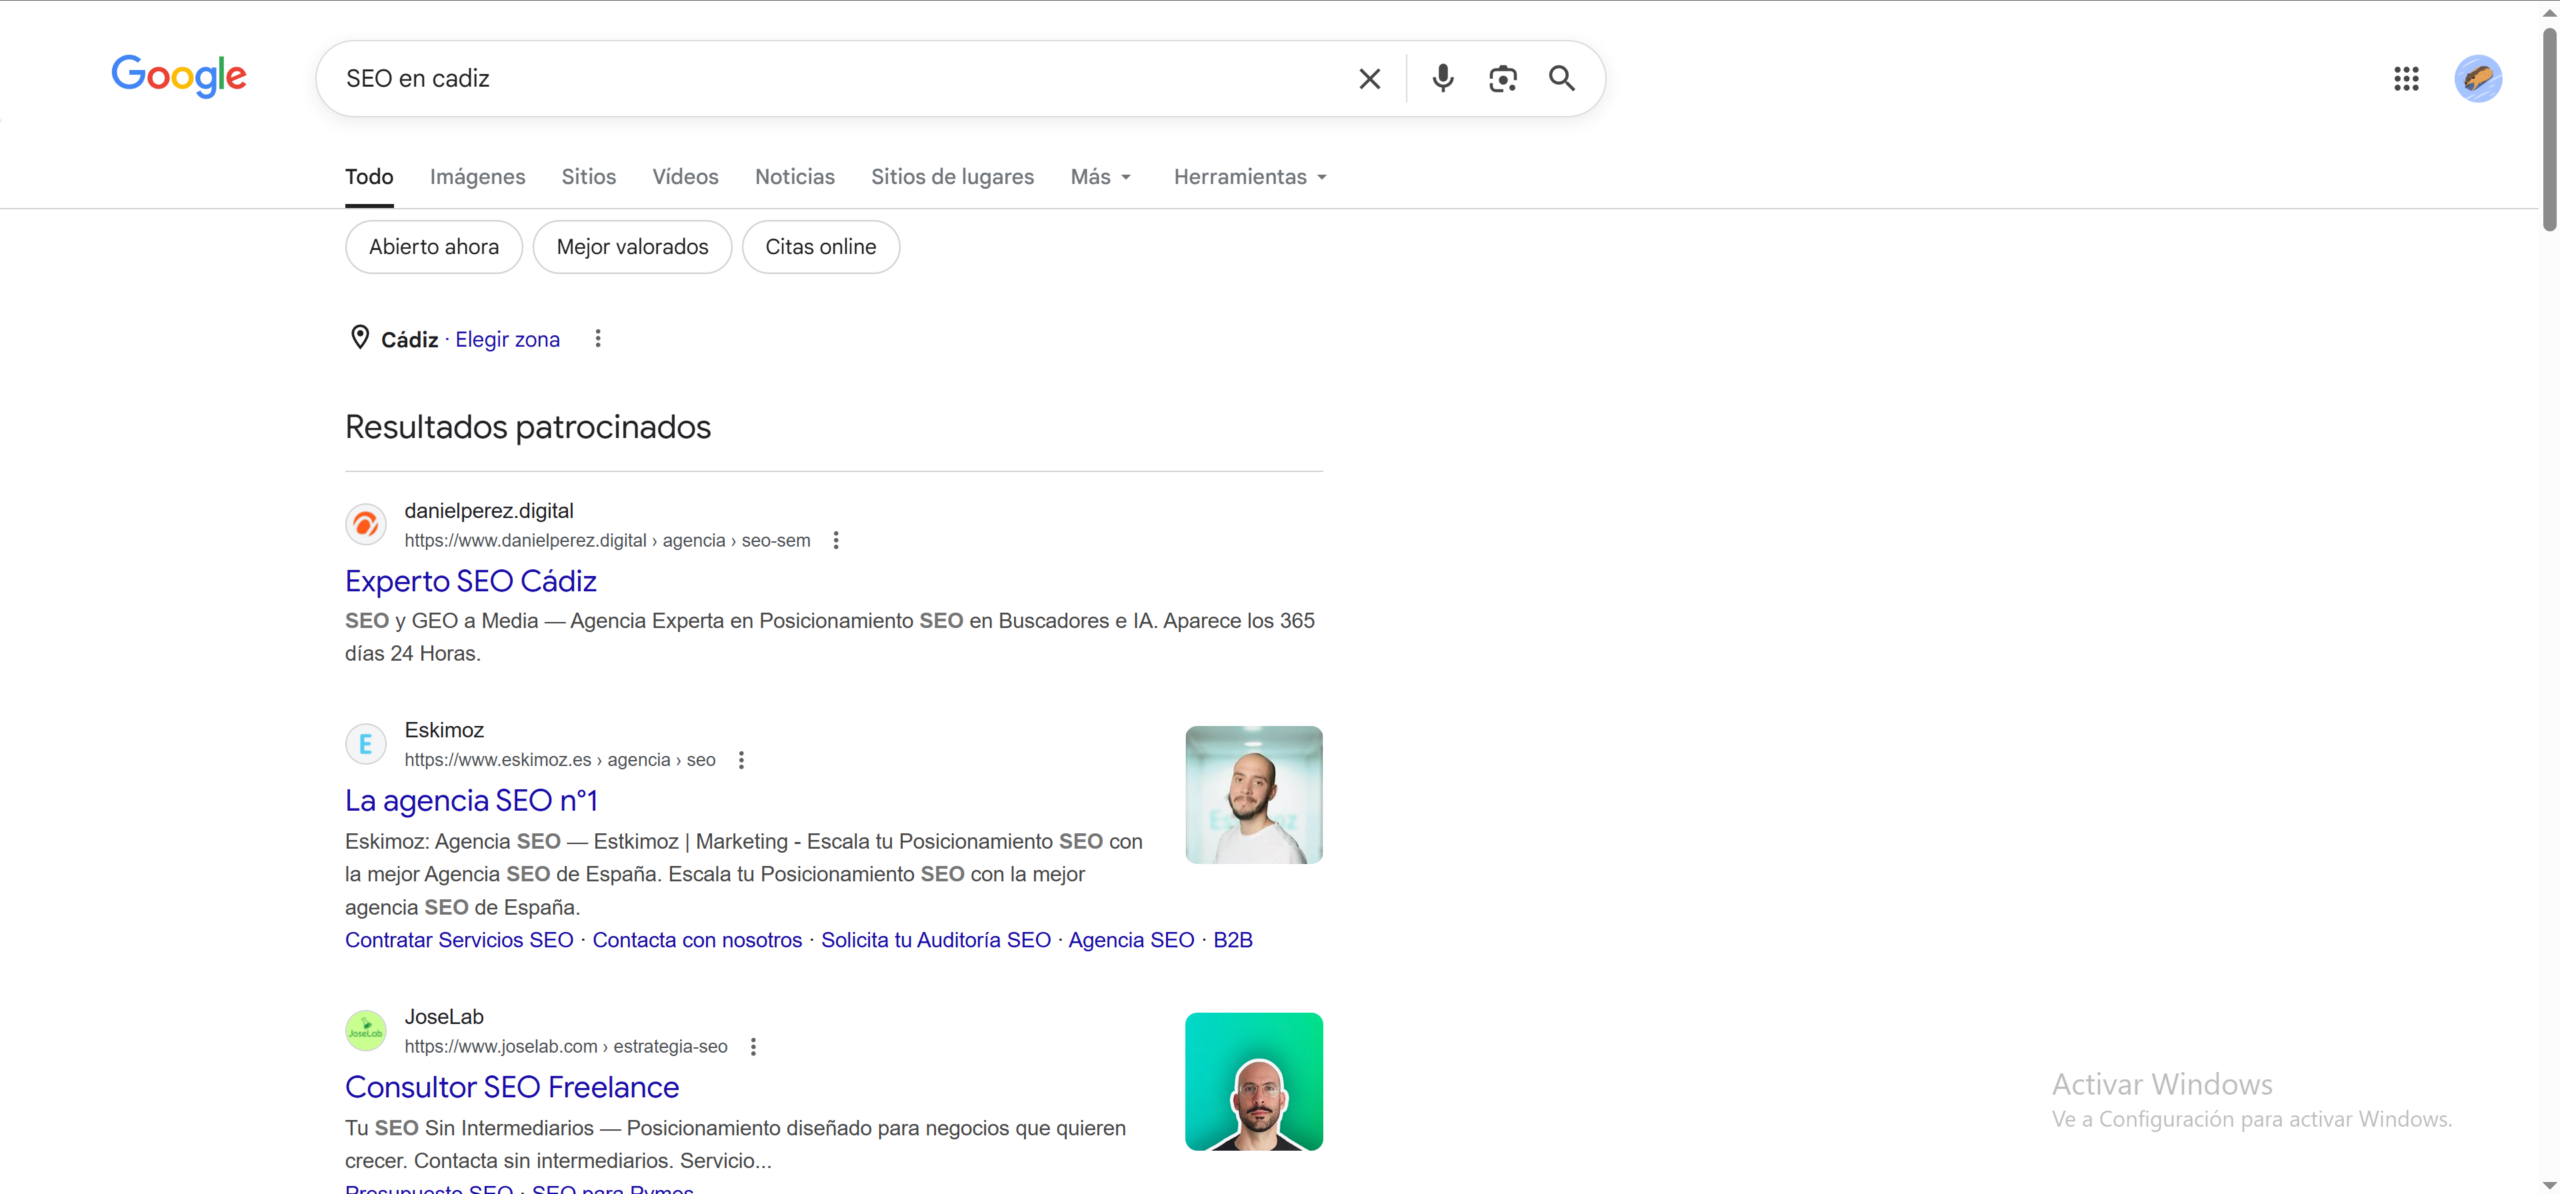
Task: Click the Contratar Servicios SEO sitelink
Action: coord(459,940)
